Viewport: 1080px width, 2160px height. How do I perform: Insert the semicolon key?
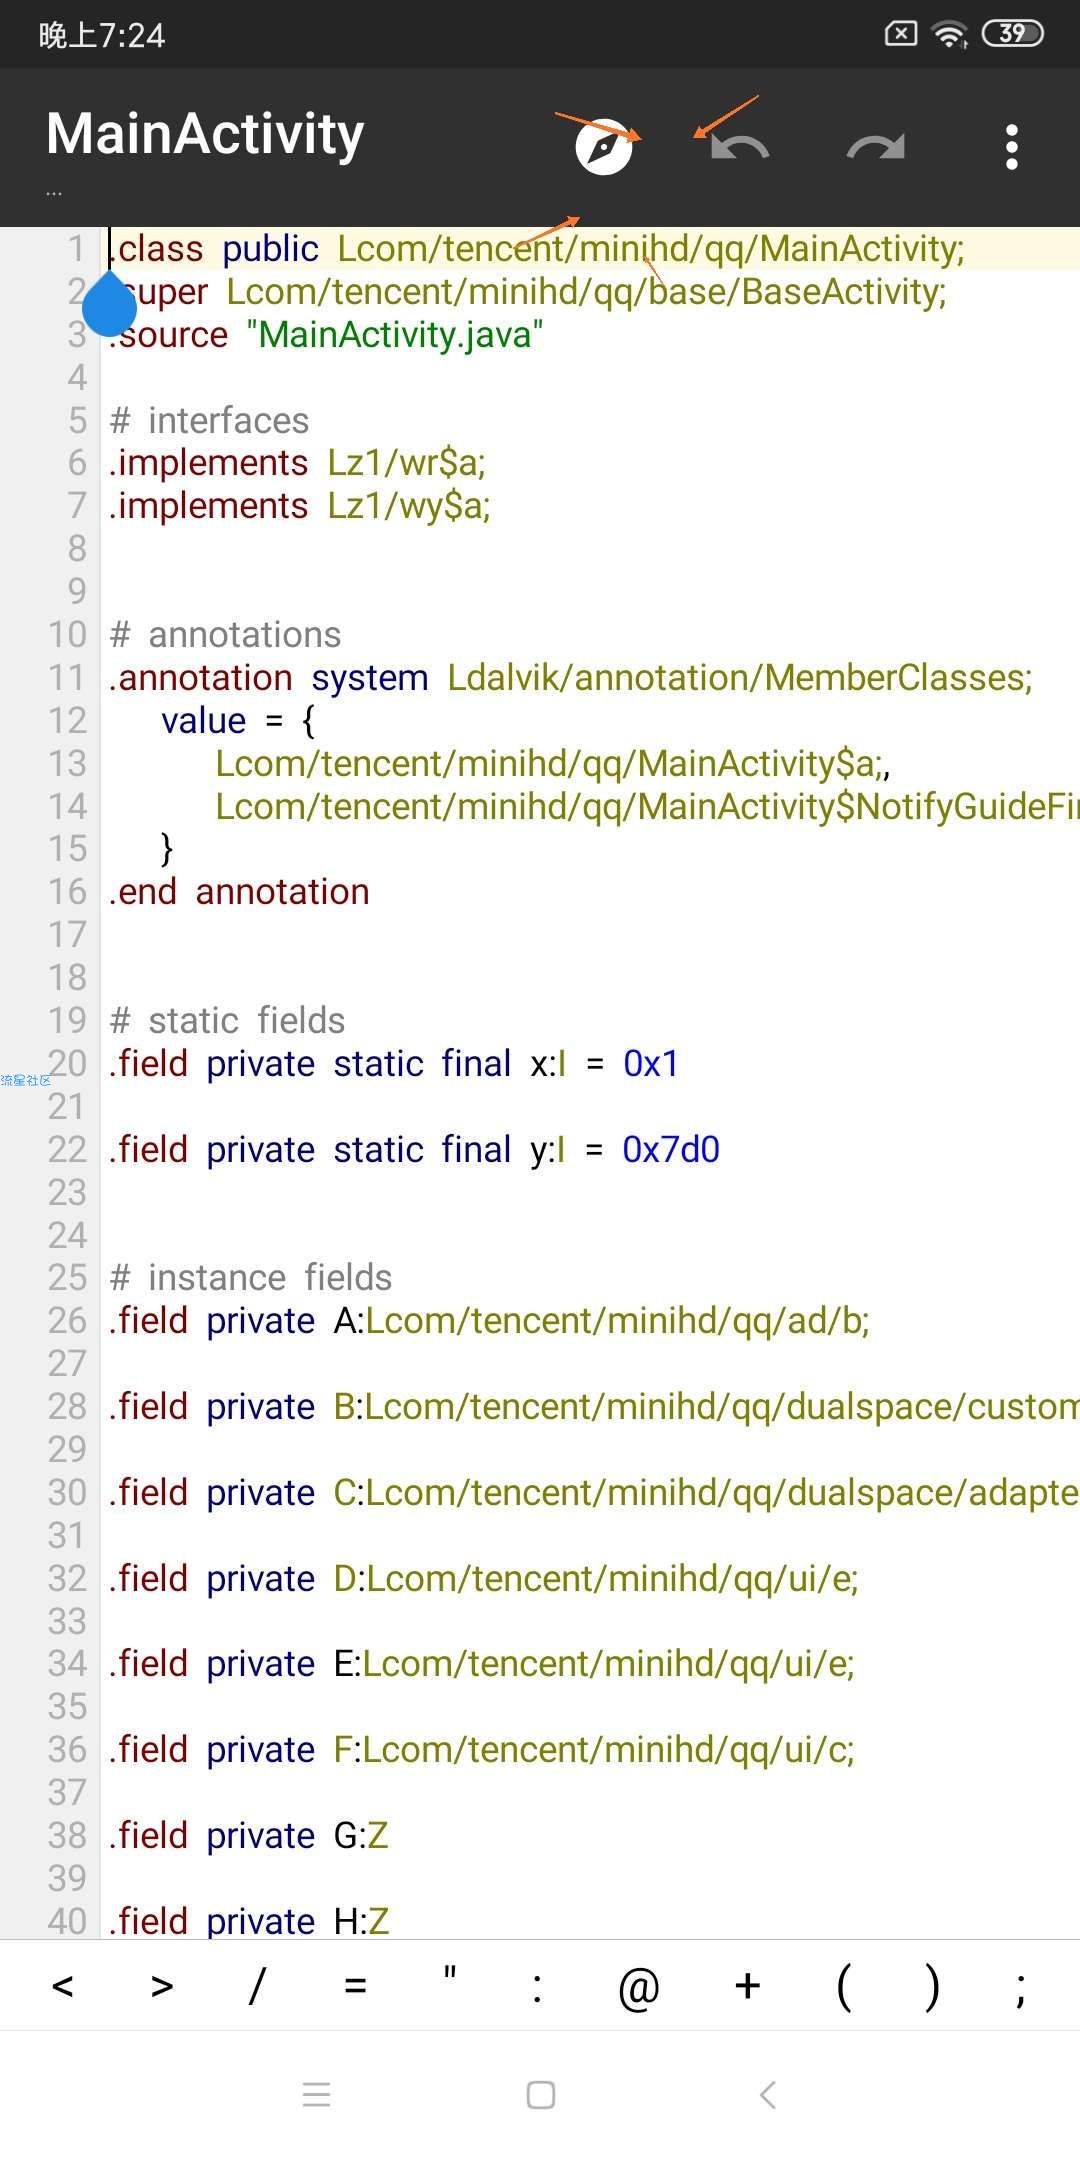(x=1020, y=1988)
